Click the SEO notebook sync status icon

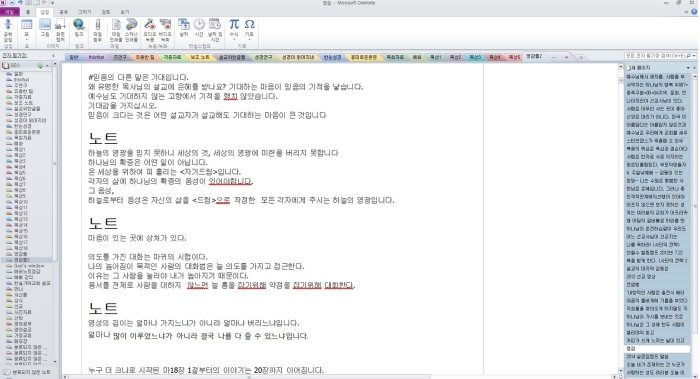click(x=40, y=66)
